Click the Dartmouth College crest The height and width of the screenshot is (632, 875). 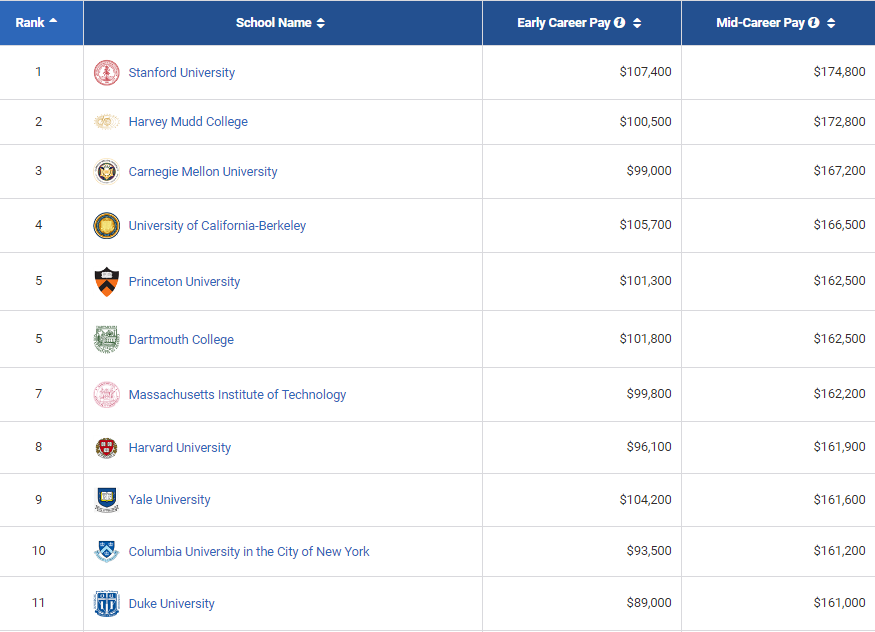click(x=107, y=339)
